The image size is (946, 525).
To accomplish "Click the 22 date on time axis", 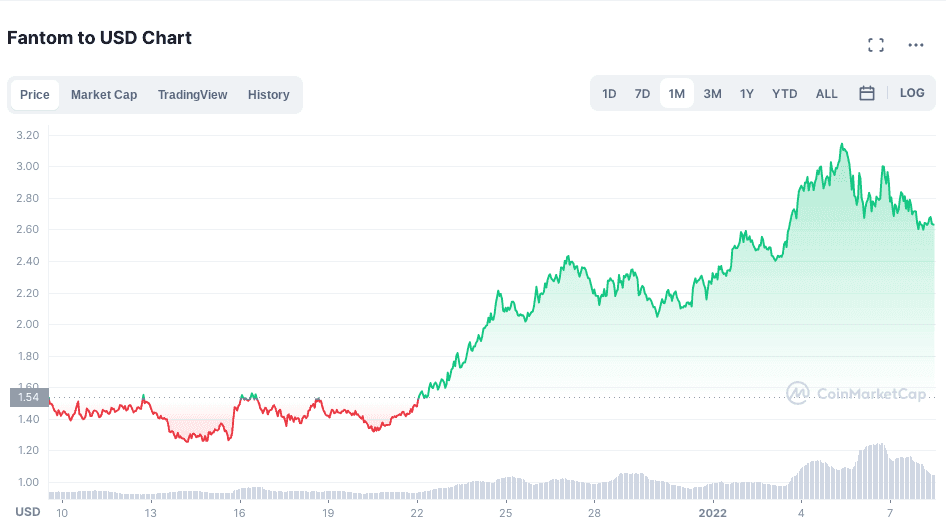I will click(417, 512).
